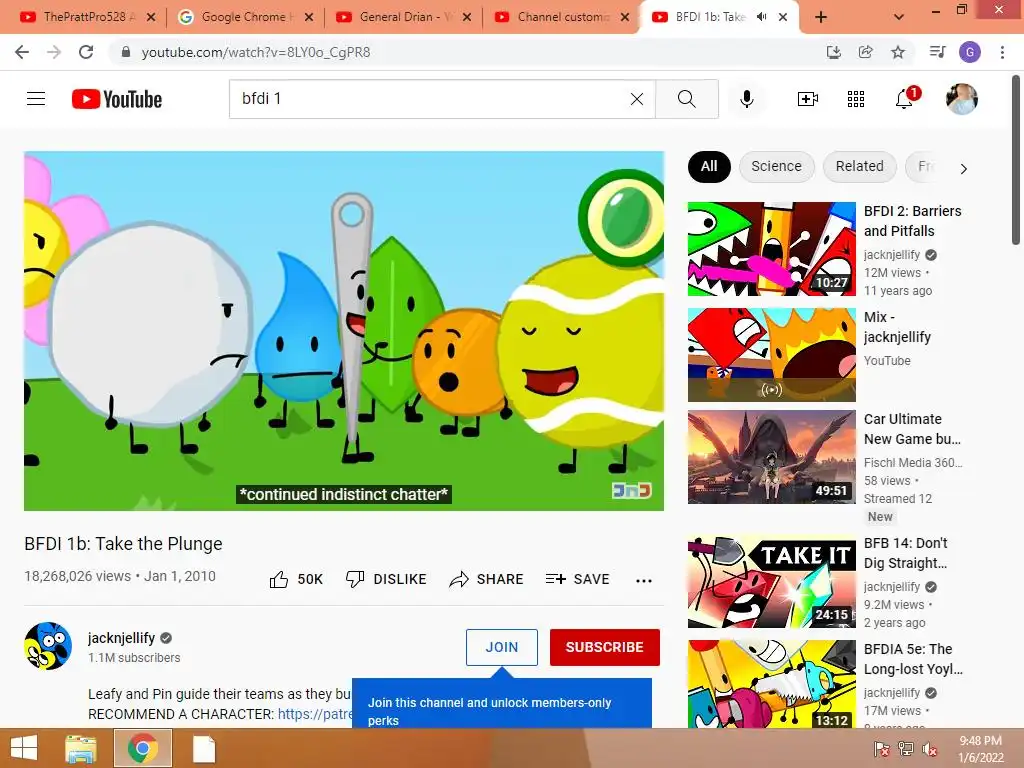The image size is (1024, 768).
Task: Open the YouTube apps grid icon
Action: 856,99
